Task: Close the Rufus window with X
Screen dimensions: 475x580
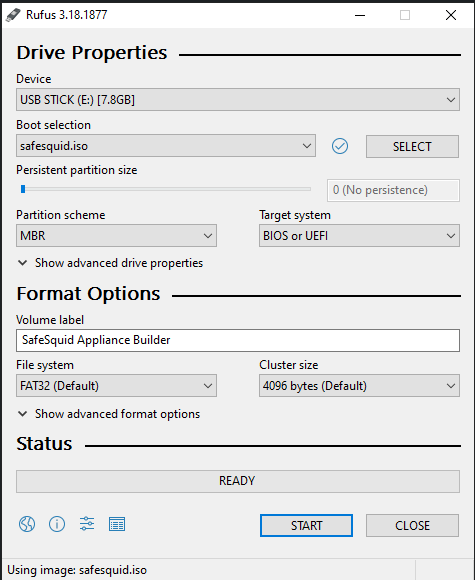Action: 451,15
